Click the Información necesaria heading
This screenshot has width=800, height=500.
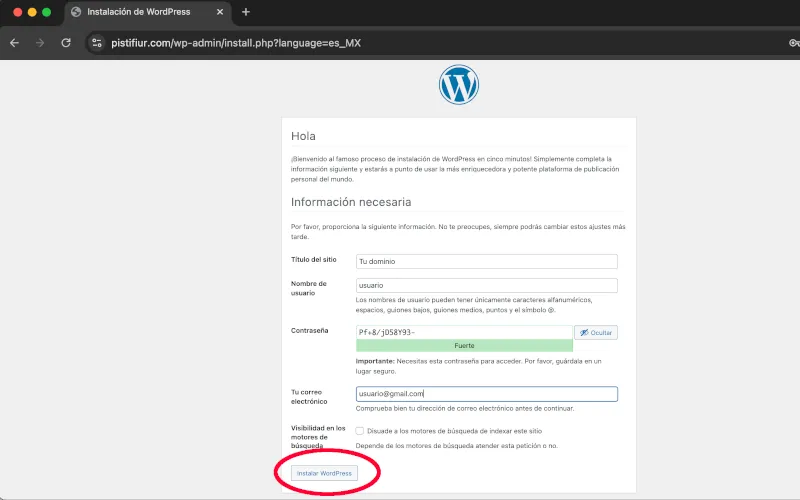click(x=351, y=202)
